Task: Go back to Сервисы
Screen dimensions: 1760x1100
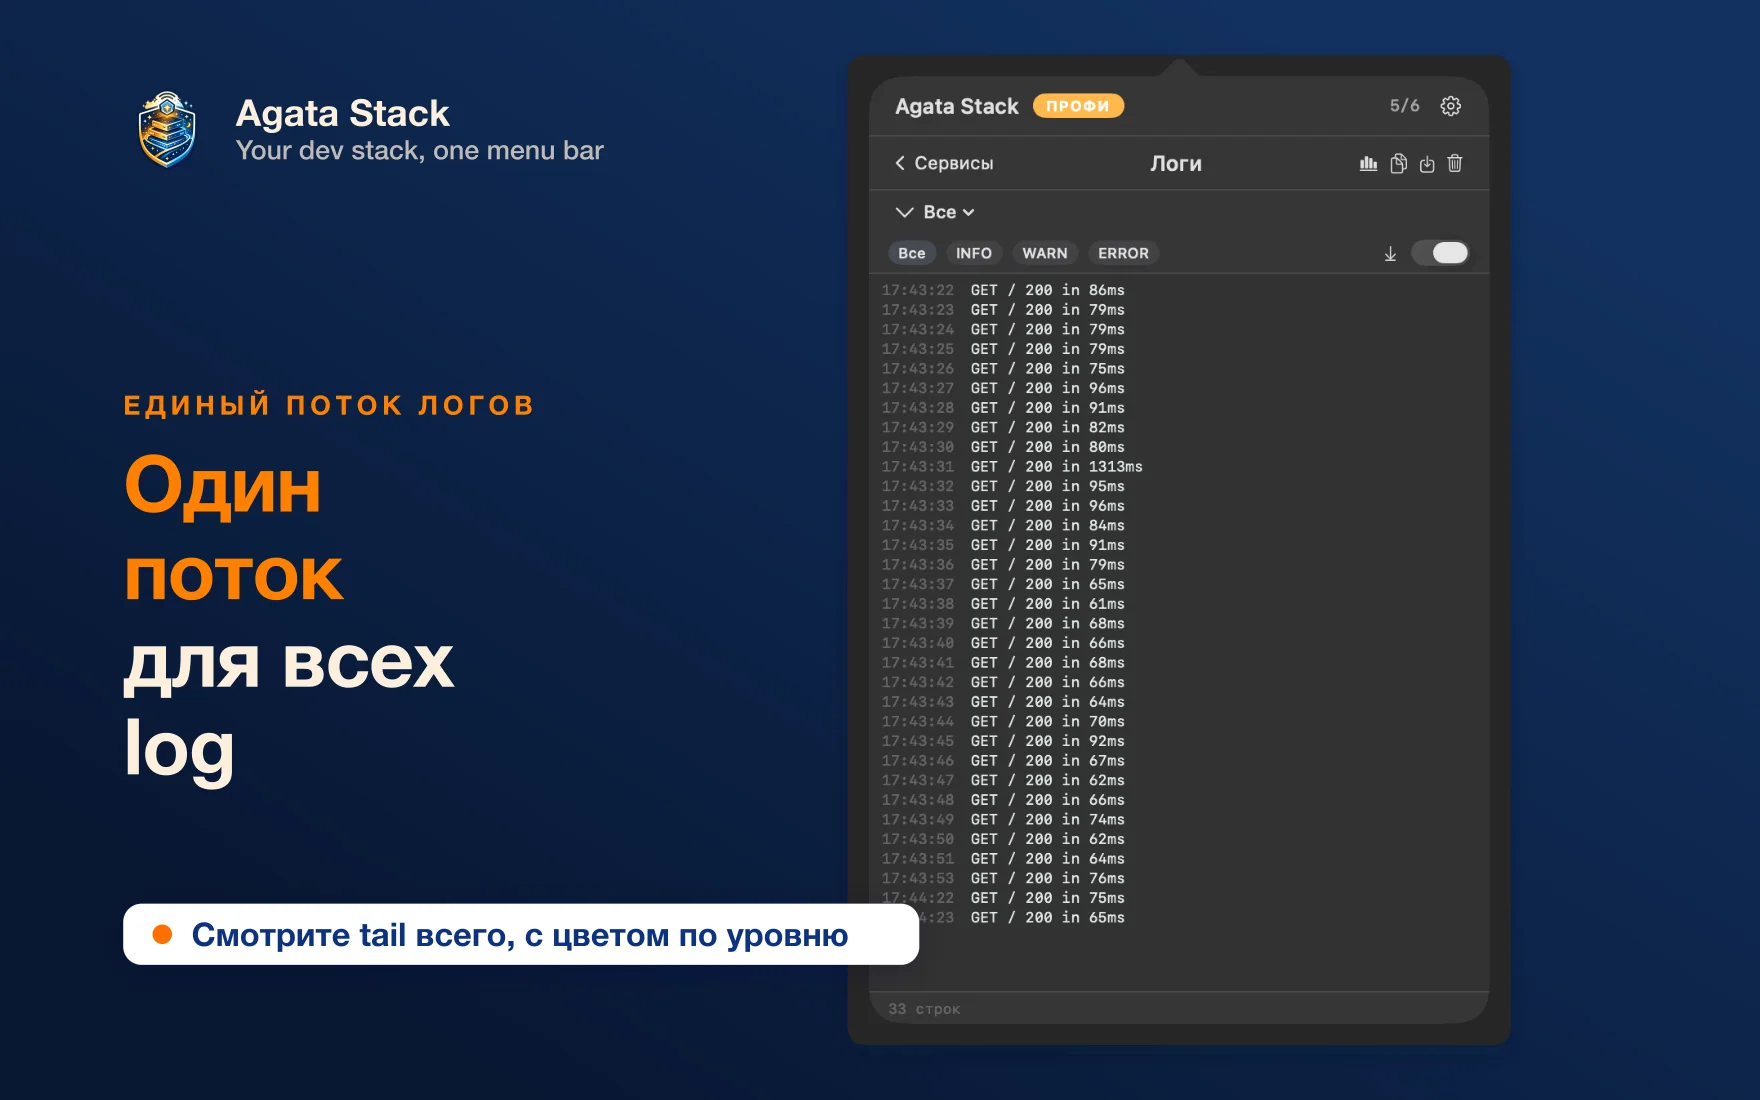Action: click(944, 163)
